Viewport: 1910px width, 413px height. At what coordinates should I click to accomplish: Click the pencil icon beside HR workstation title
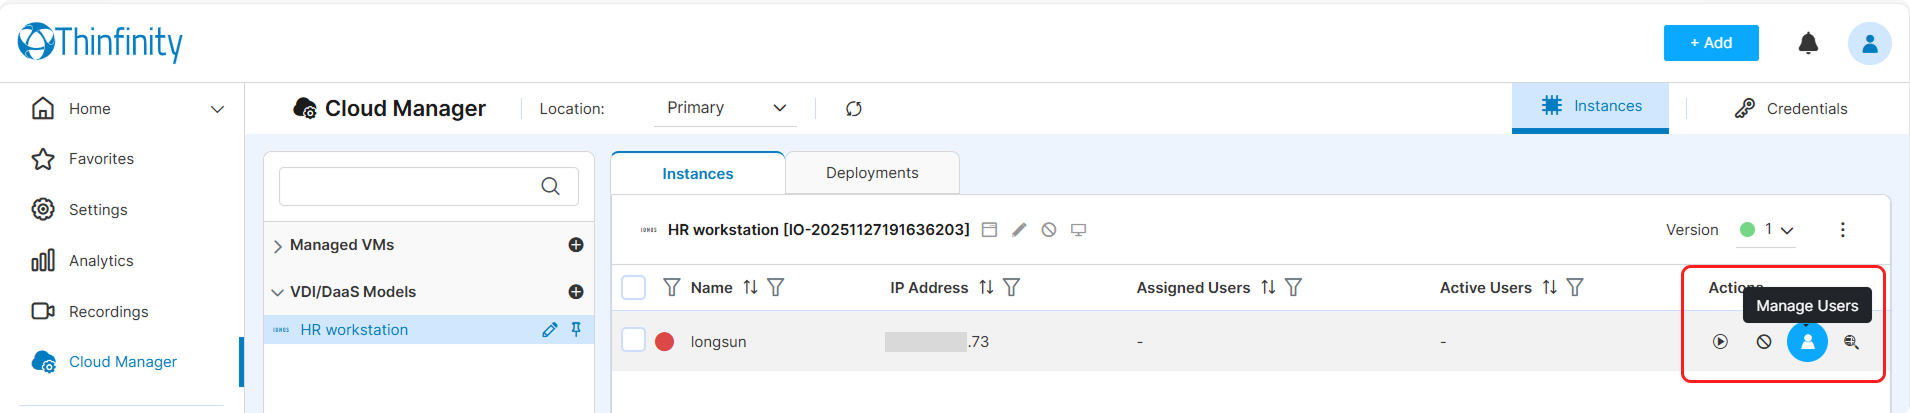click(1019, 230)
